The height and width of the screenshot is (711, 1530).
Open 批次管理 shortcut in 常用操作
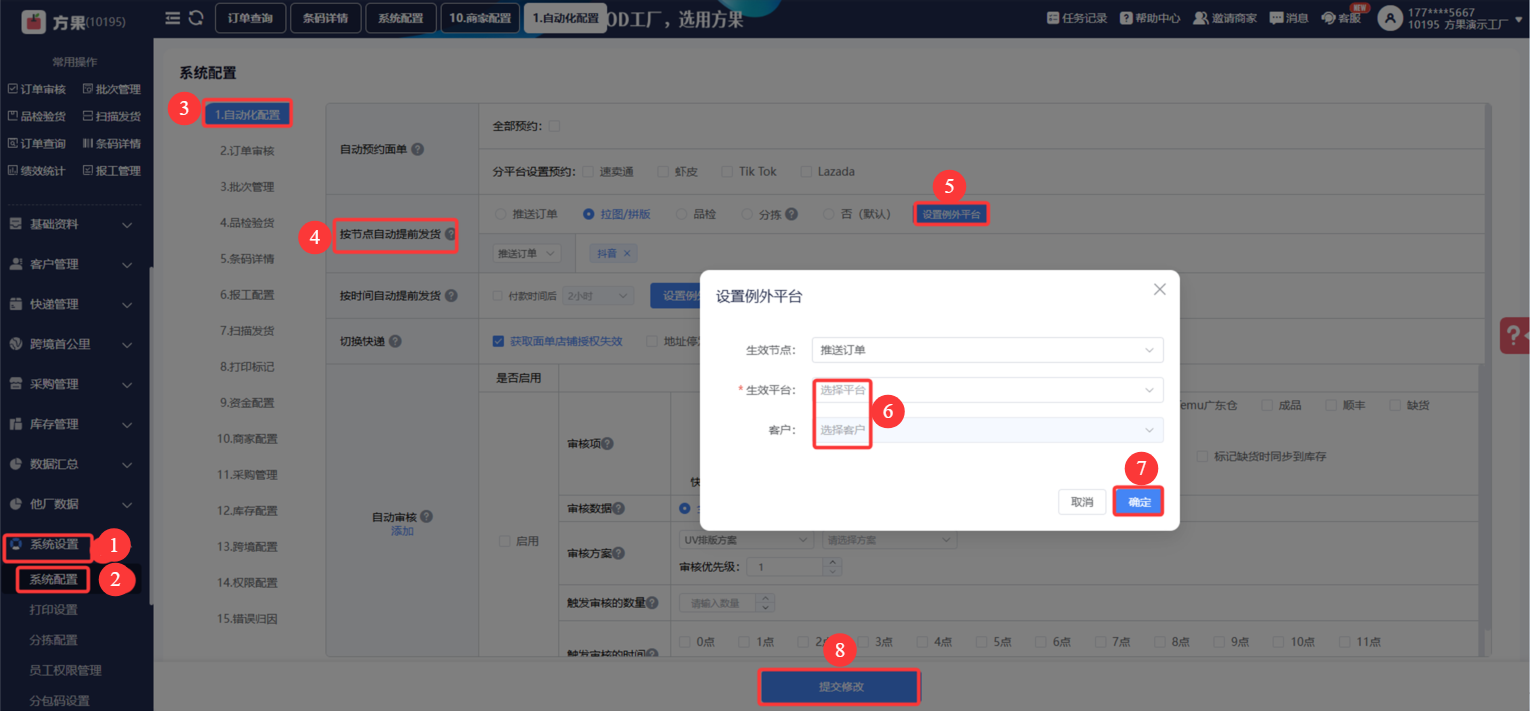click(112, 89)
